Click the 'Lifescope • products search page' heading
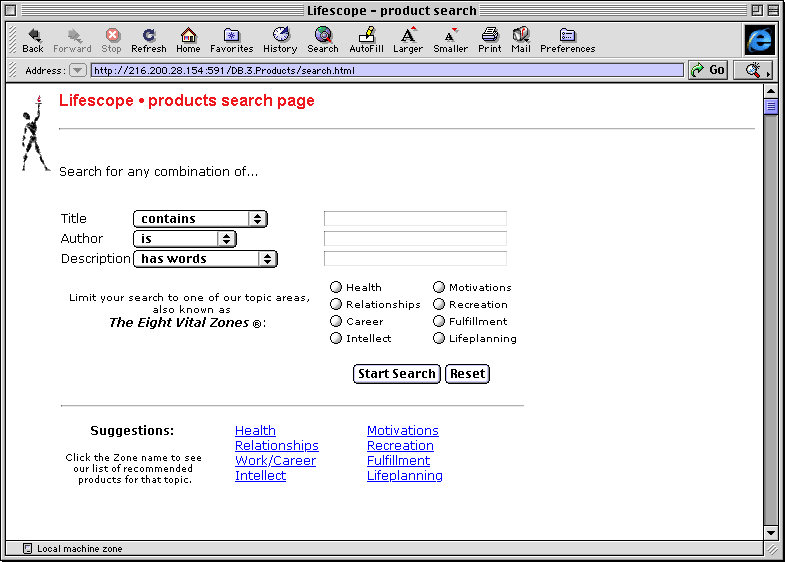Screen dimensions: 785x562 [x=187, y=101]
